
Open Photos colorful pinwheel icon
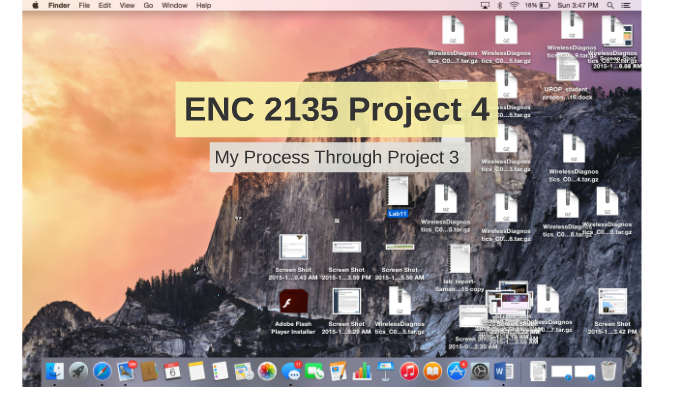[267, 371]
